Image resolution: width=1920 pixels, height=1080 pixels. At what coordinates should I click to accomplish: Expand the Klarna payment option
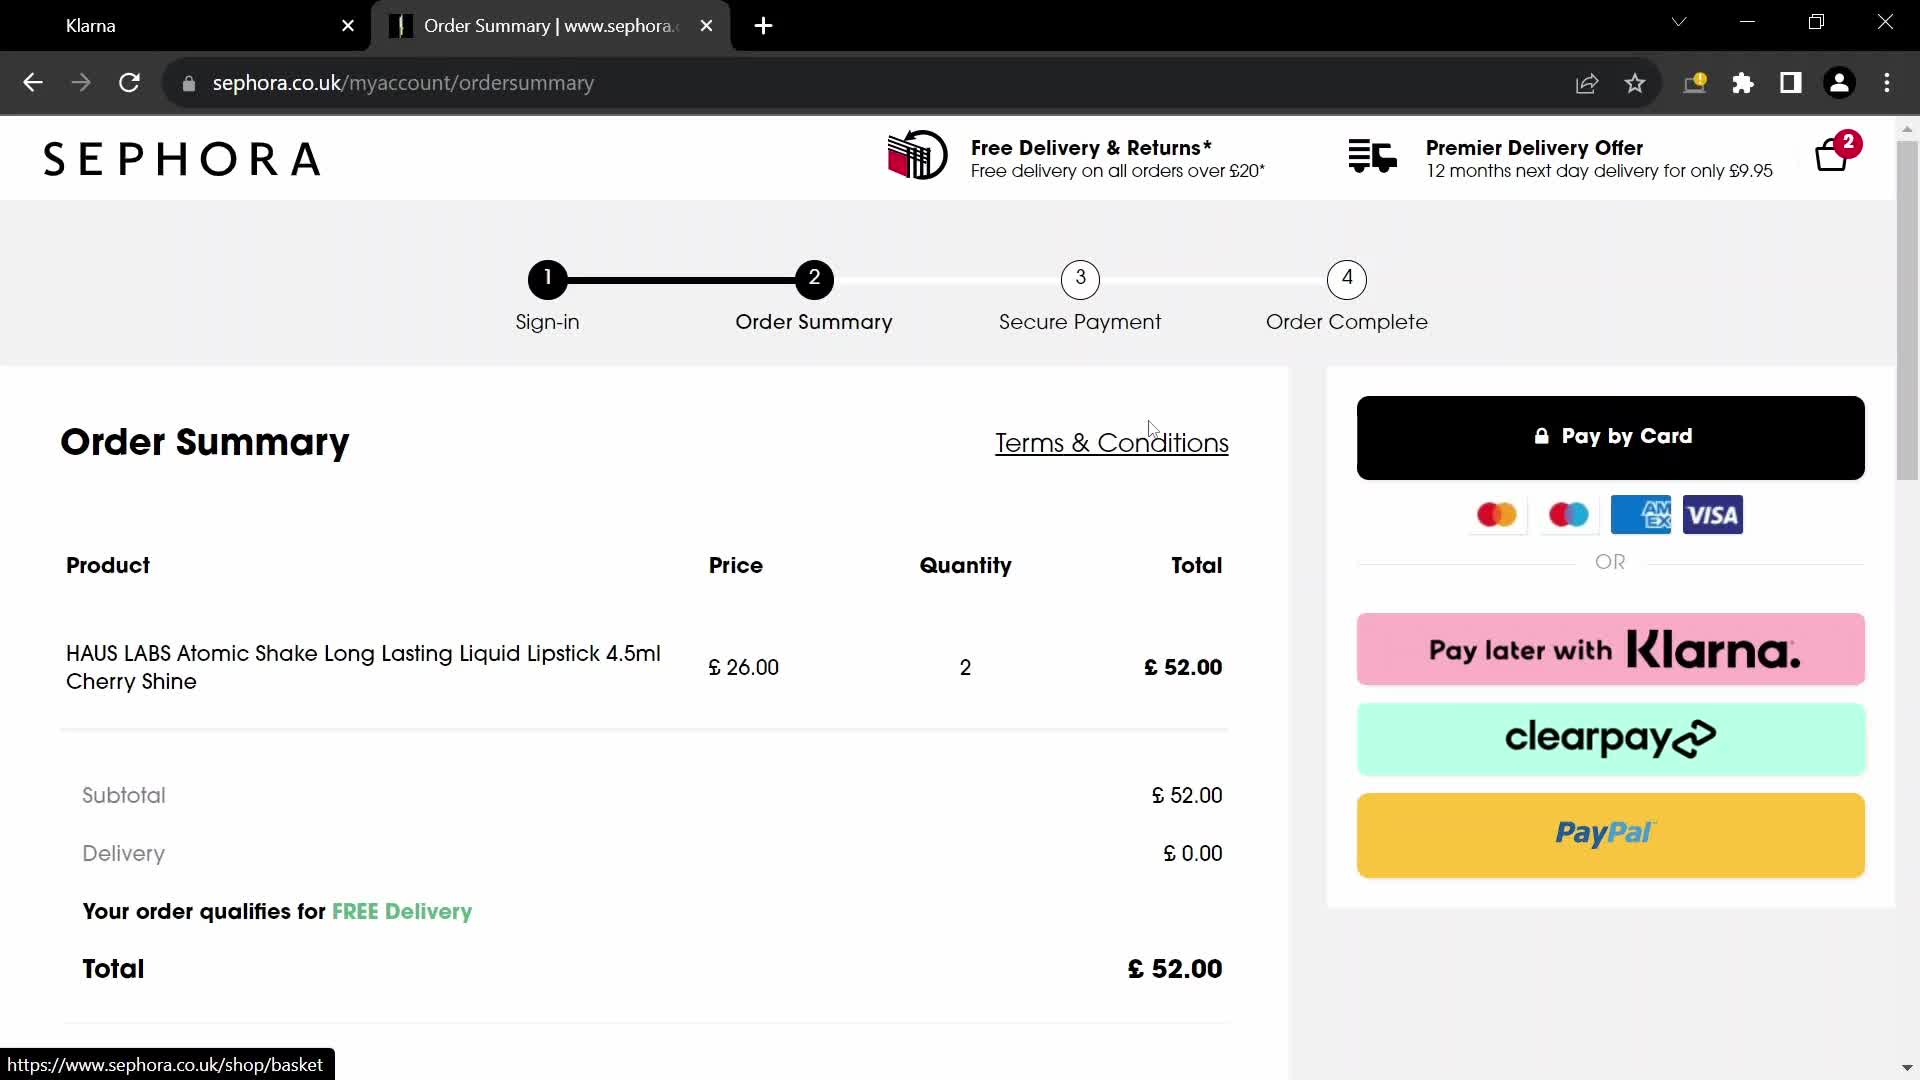pos(1611,649)
